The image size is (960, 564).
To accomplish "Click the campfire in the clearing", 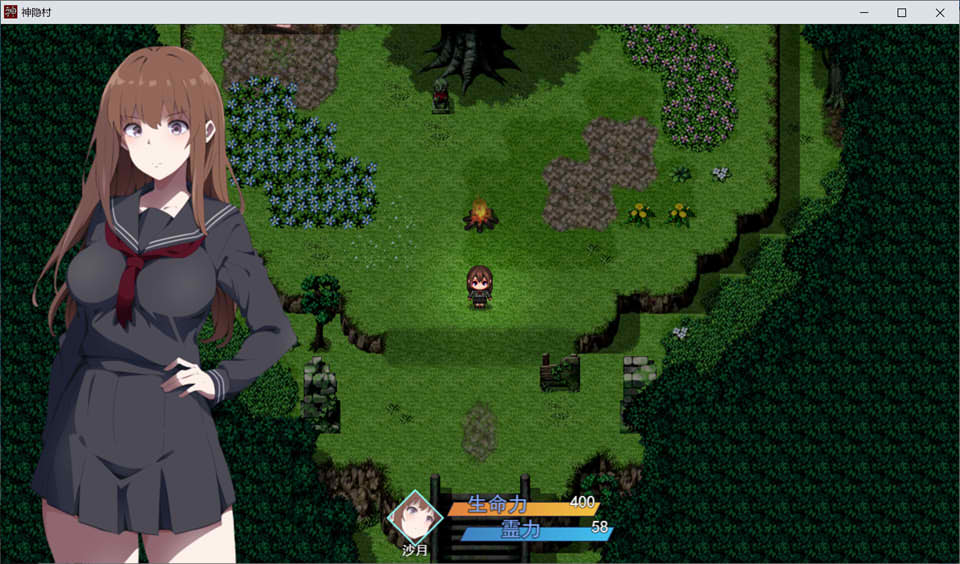I will click(x=481, y=215).
